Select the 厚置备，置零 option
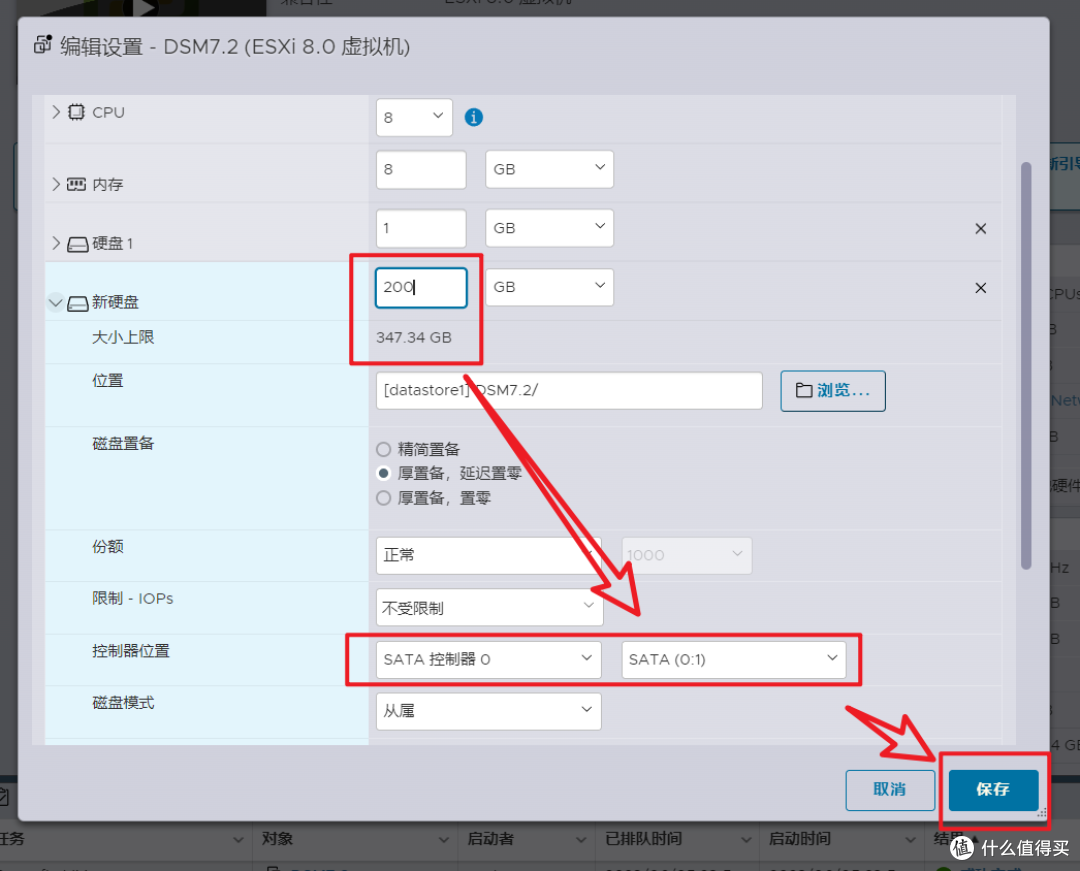The width and height of the screenshot is (1080, 871). (x=382, y=497)
